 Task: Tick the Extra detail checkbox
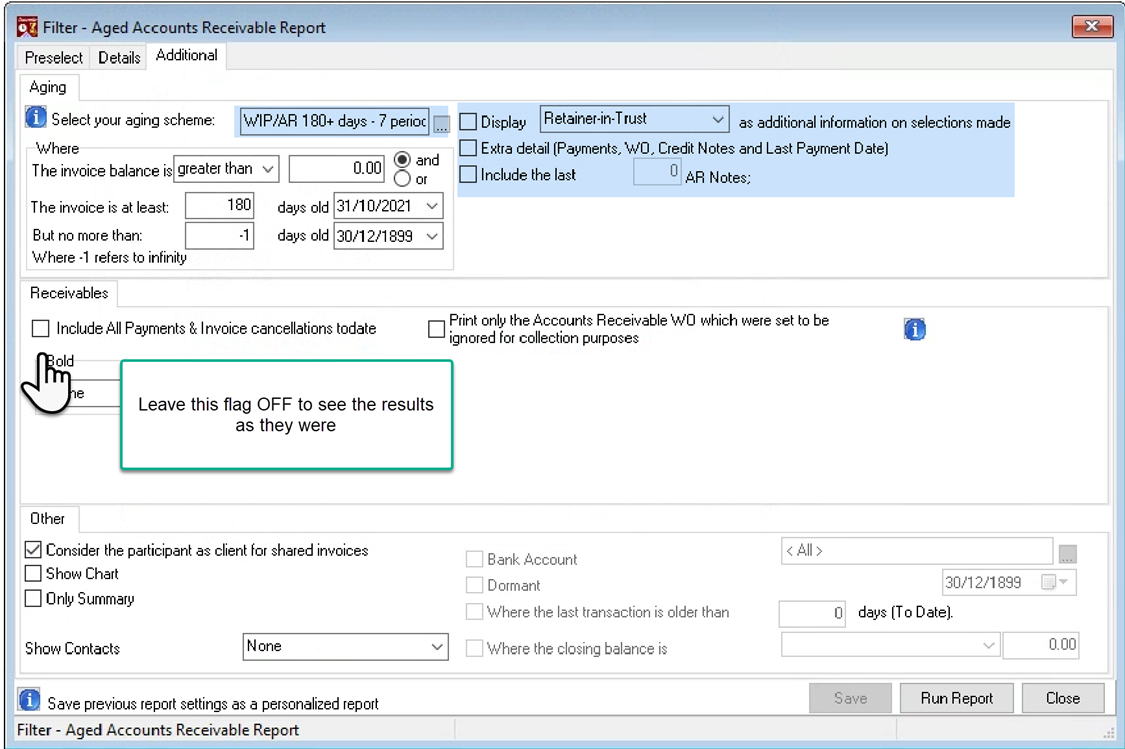468,149
